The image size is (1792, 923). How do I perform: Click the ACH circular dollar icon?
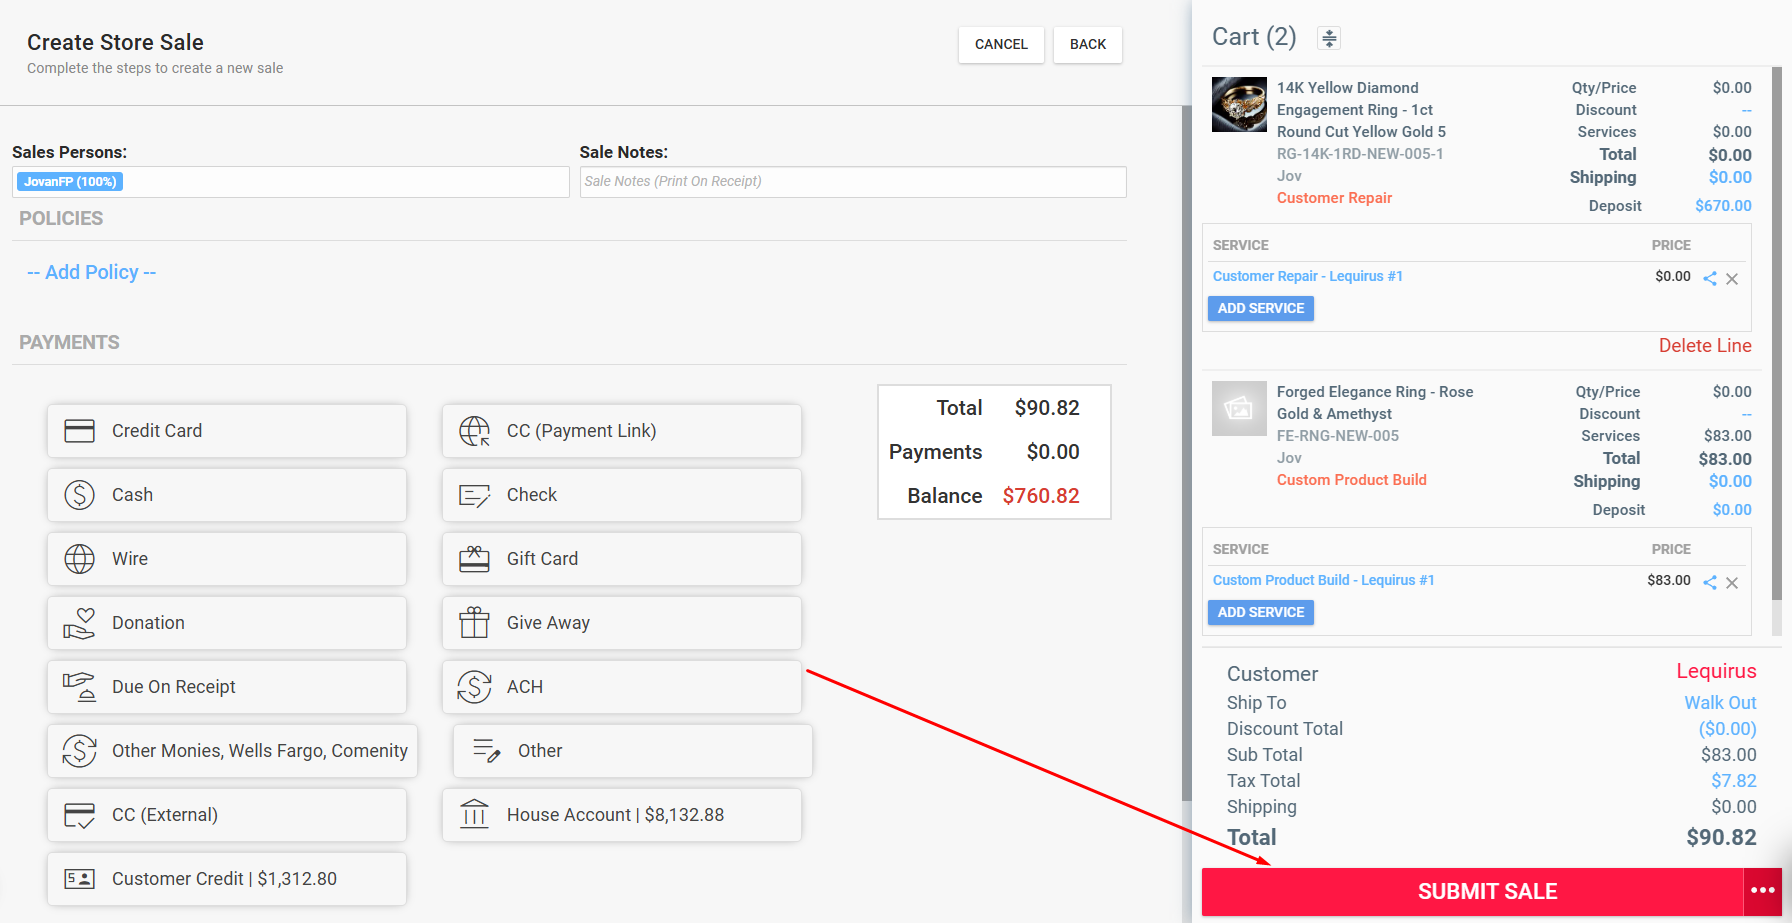click(474, 687)
